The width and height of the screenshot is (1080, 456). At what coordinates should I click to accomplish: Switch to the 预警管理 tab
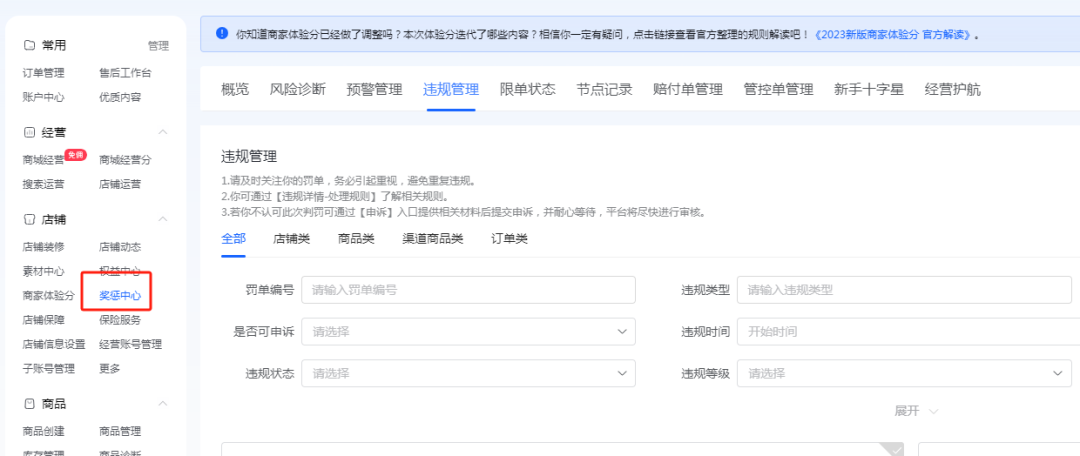tap(374, 90)
